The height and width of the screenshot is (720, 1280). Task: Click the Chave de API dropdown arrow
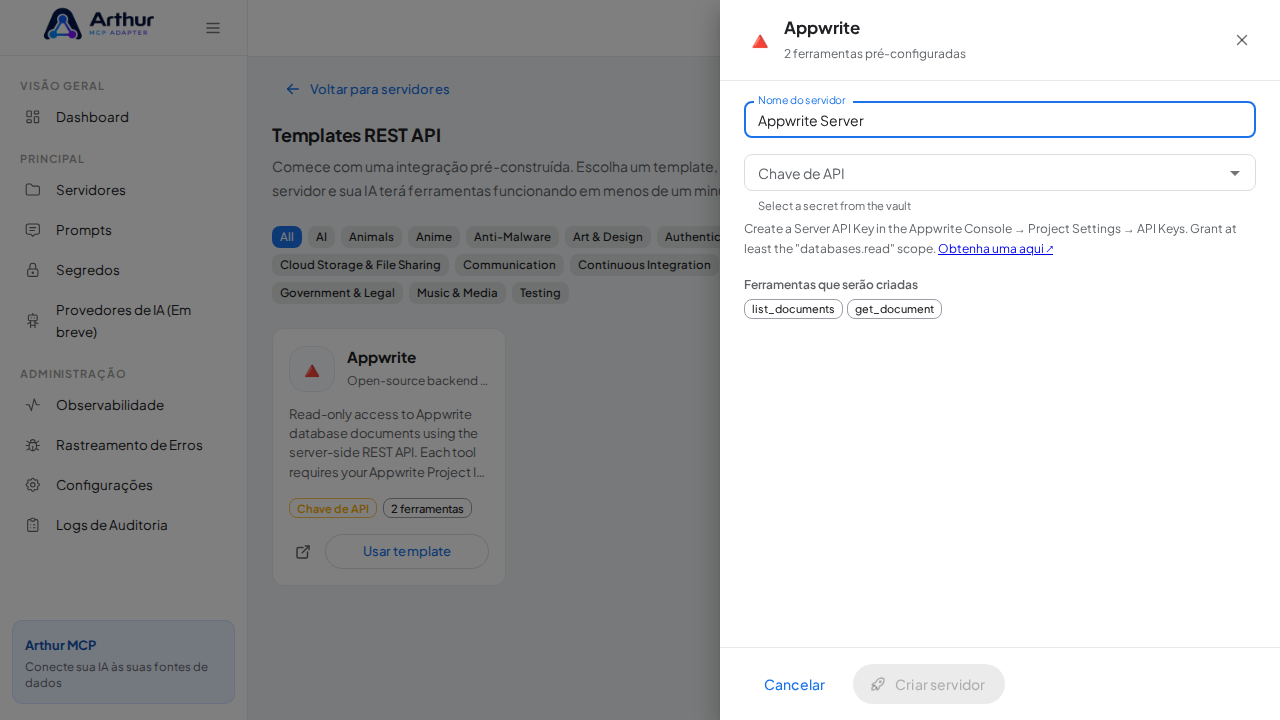click(x=1235, y=173)
